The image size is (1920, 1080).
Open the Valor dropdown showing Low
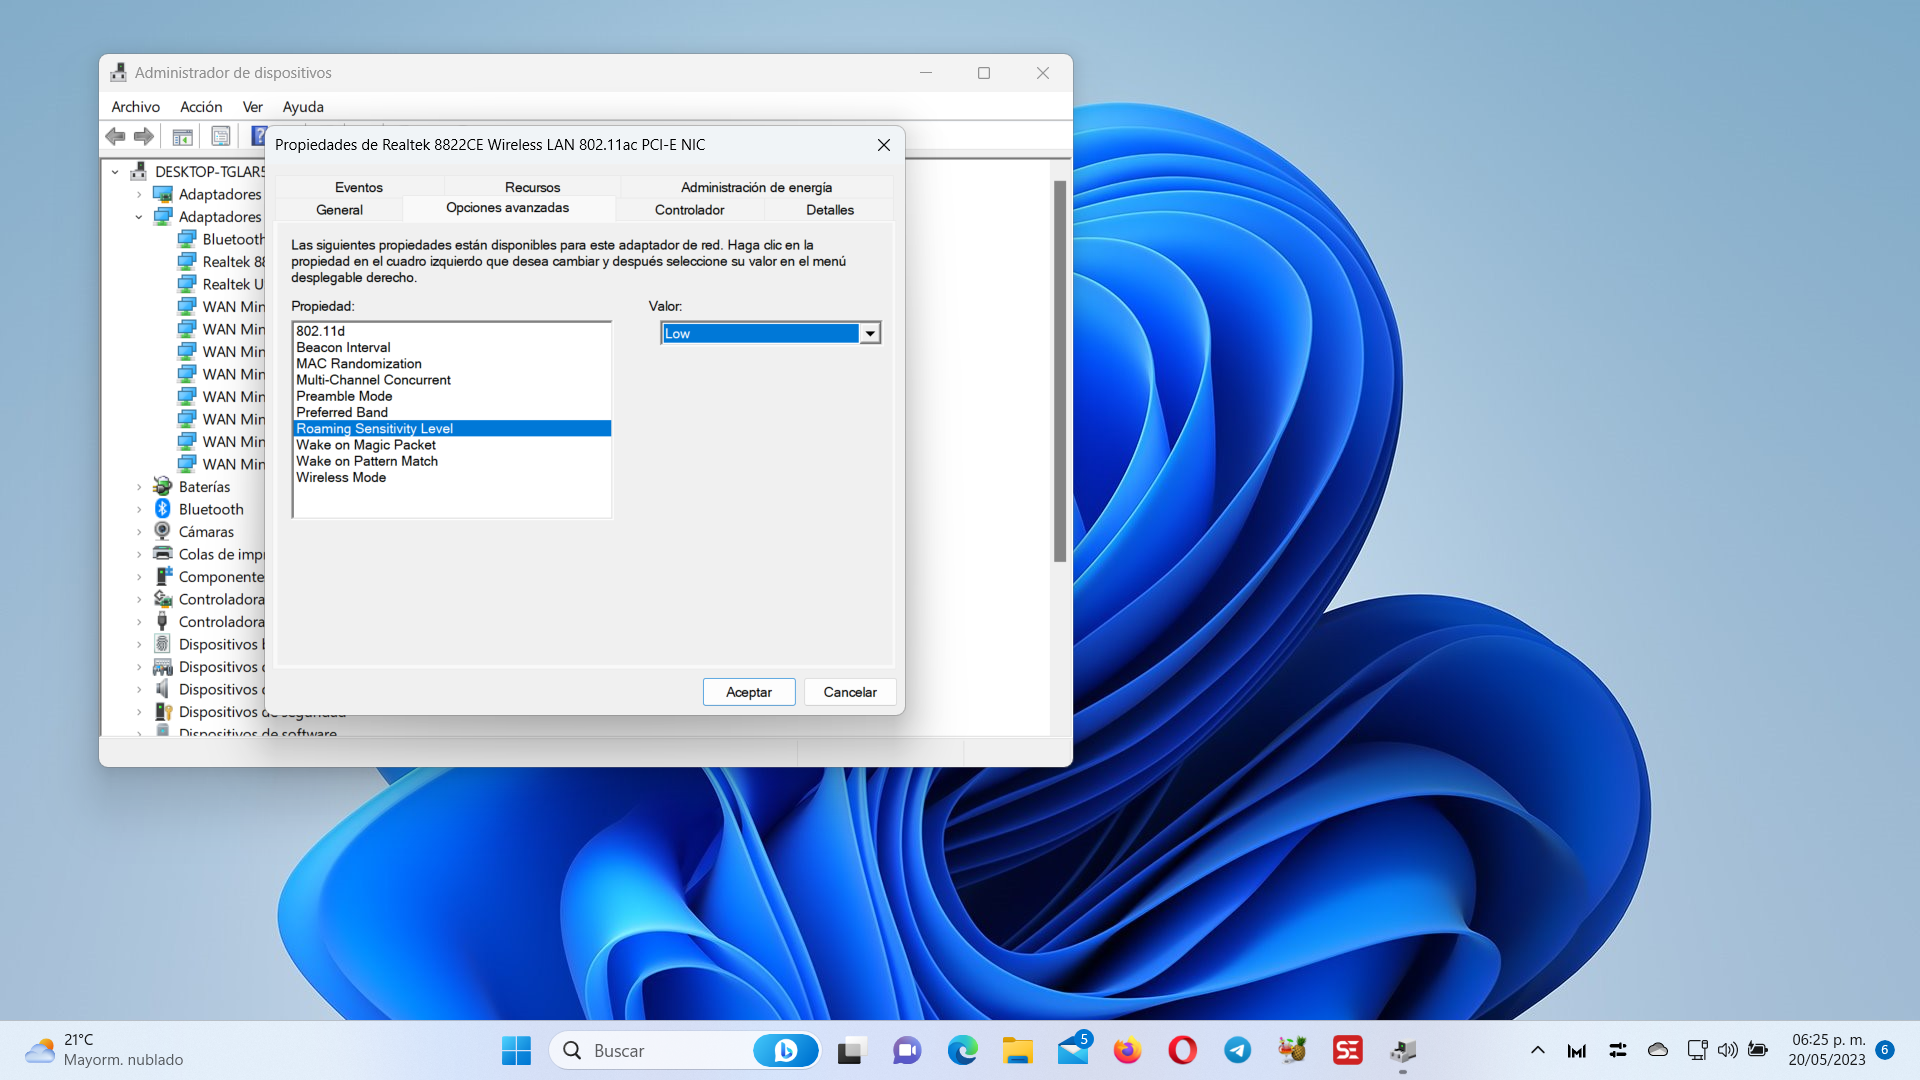click(870, 334)
